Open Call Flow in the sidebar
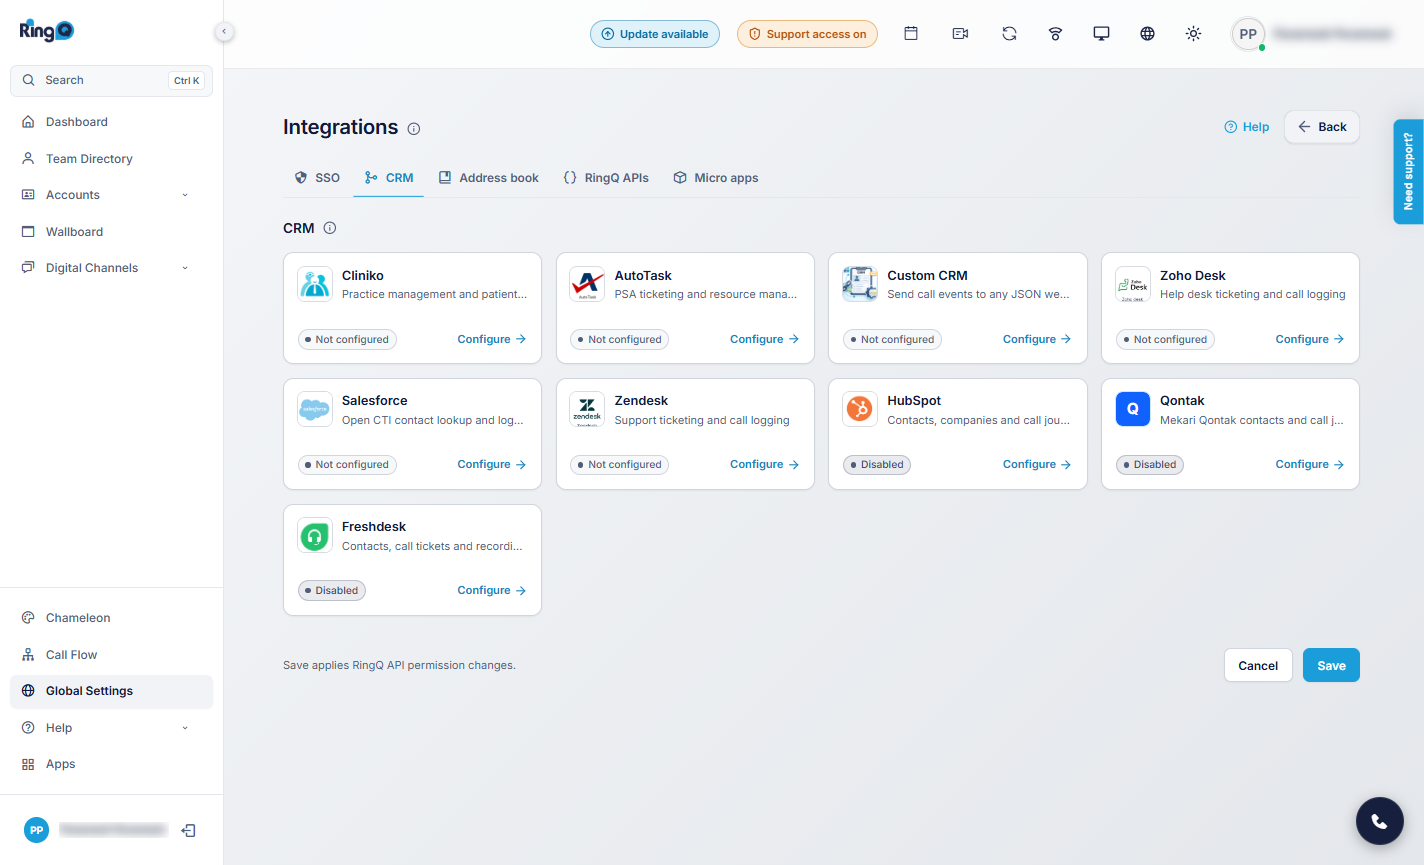The width and height of the screenshot is (1424, 865). (111, 655)
